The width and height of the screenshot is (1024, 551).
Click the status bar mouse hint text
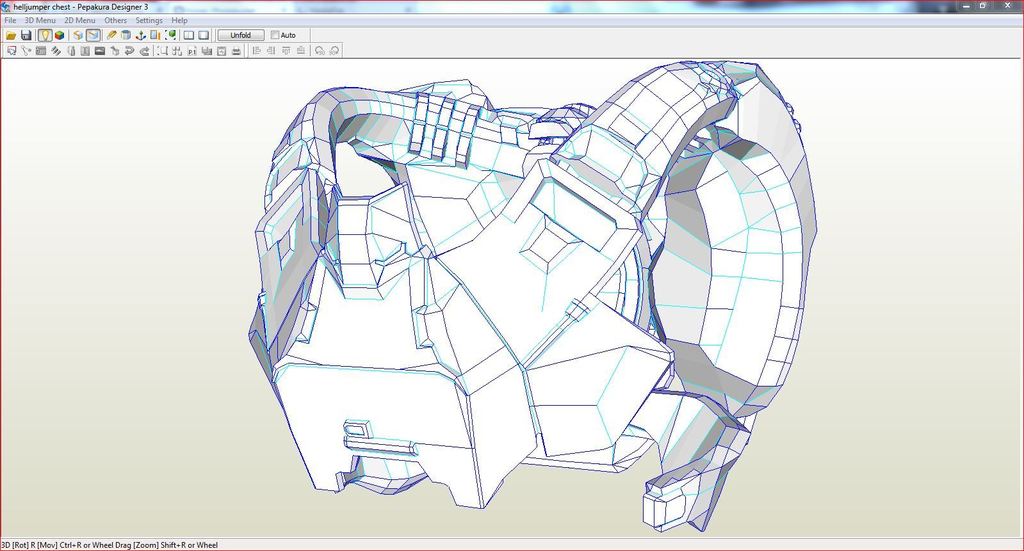109,545
